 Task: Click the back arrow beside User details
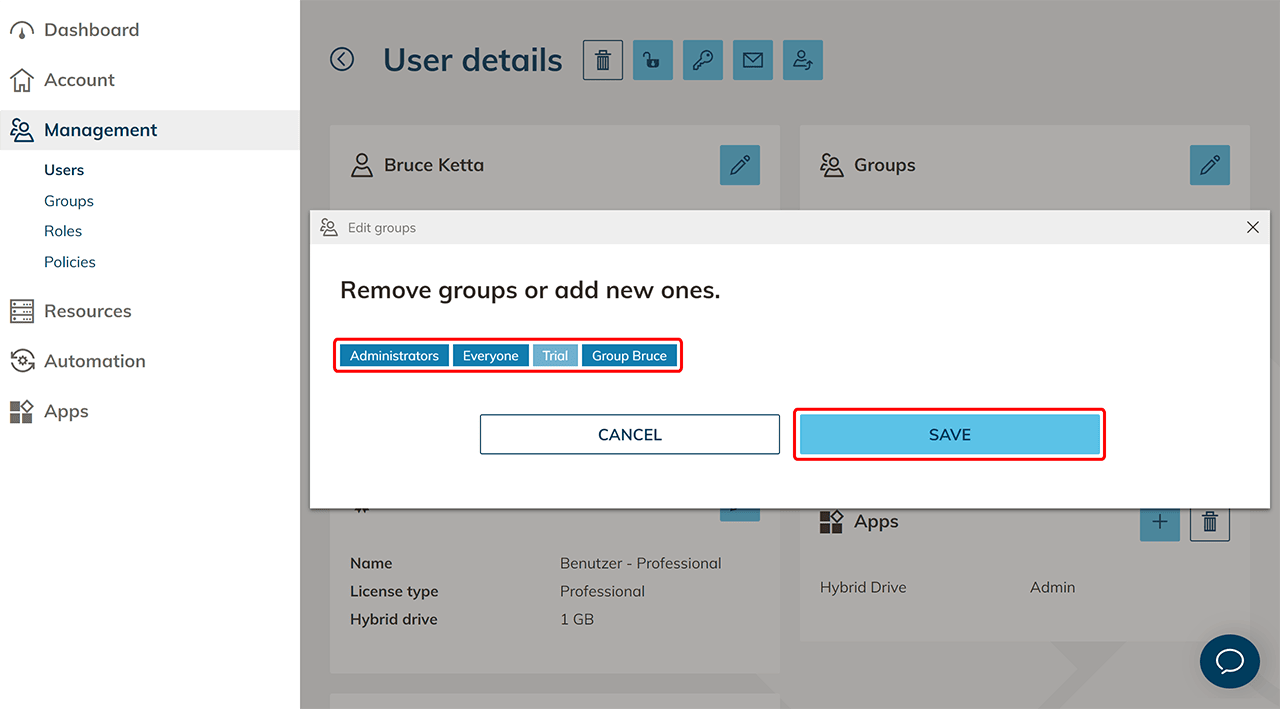(x=342, y=60)
